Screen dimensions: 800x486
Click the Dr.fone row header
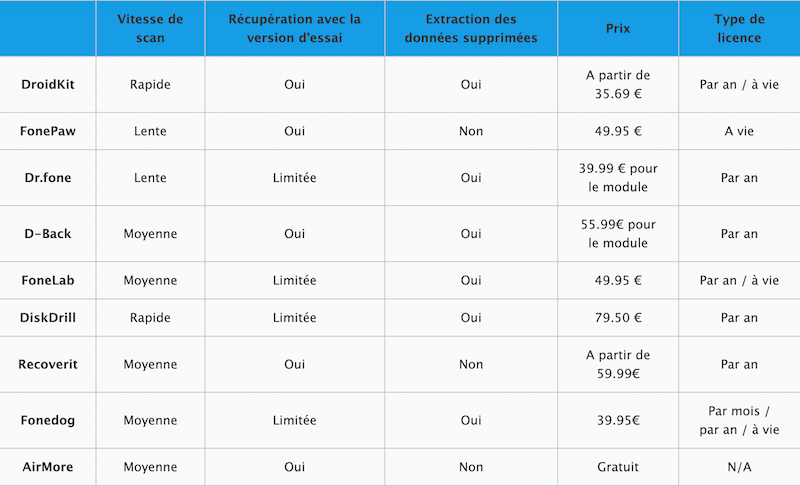pos(47,177)
